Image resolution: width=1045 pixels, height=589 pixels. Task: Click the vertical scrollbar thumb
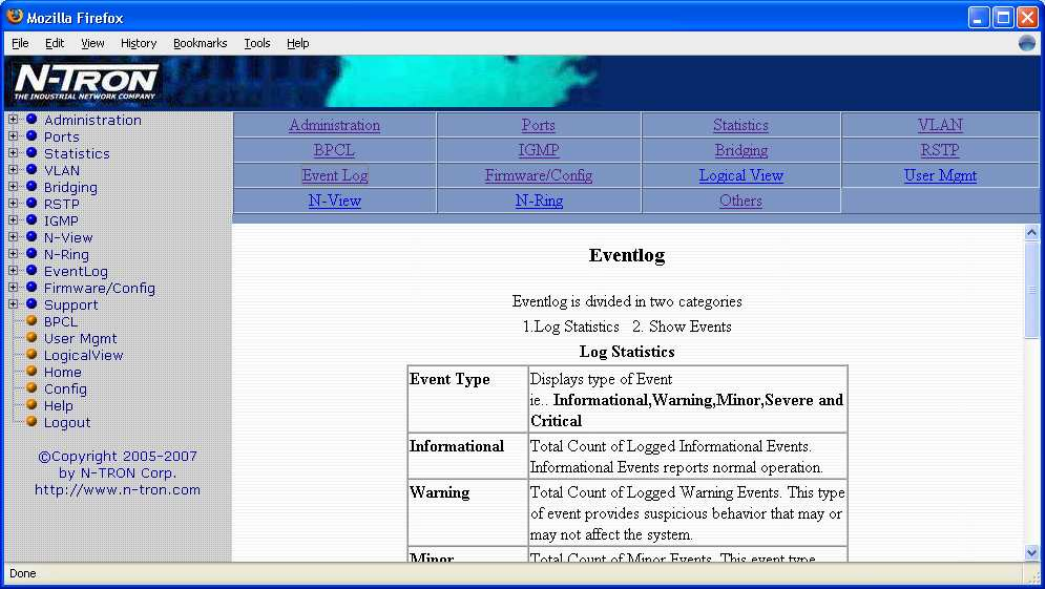click(x=1032, y=290)
